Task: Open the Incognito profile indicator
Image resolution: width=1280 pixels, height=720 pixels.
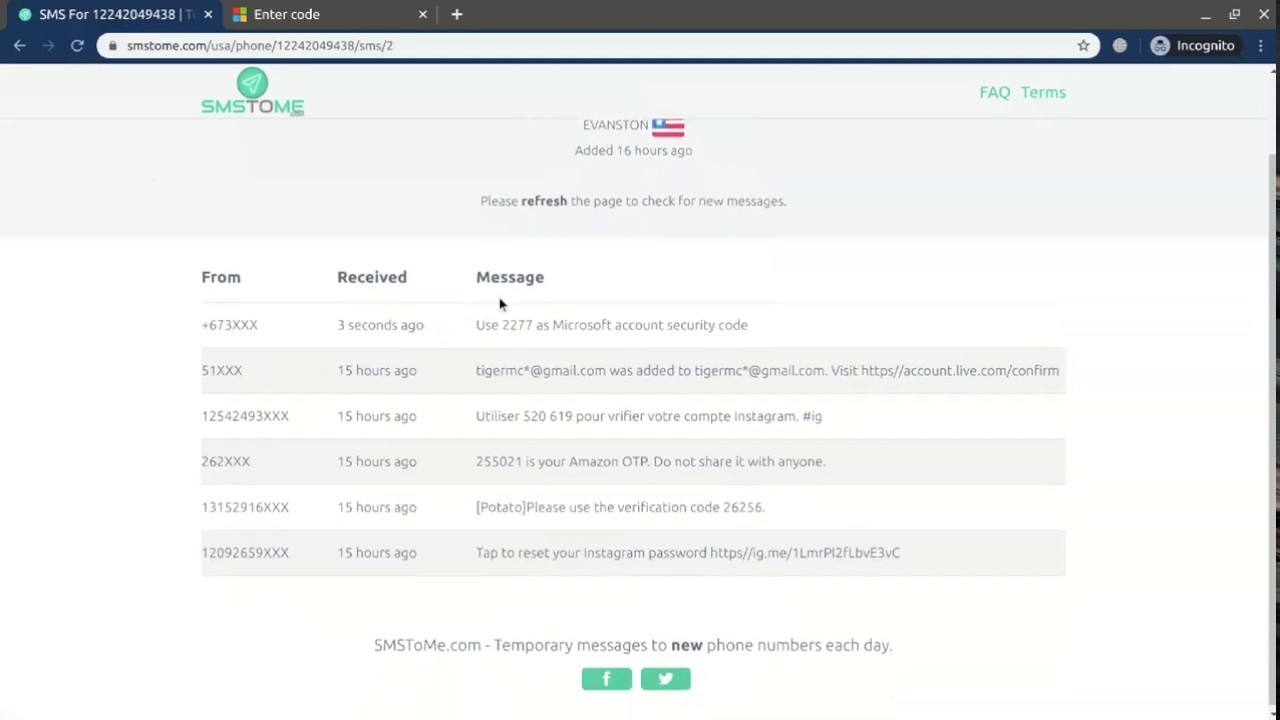Action: coord(1194,45)
